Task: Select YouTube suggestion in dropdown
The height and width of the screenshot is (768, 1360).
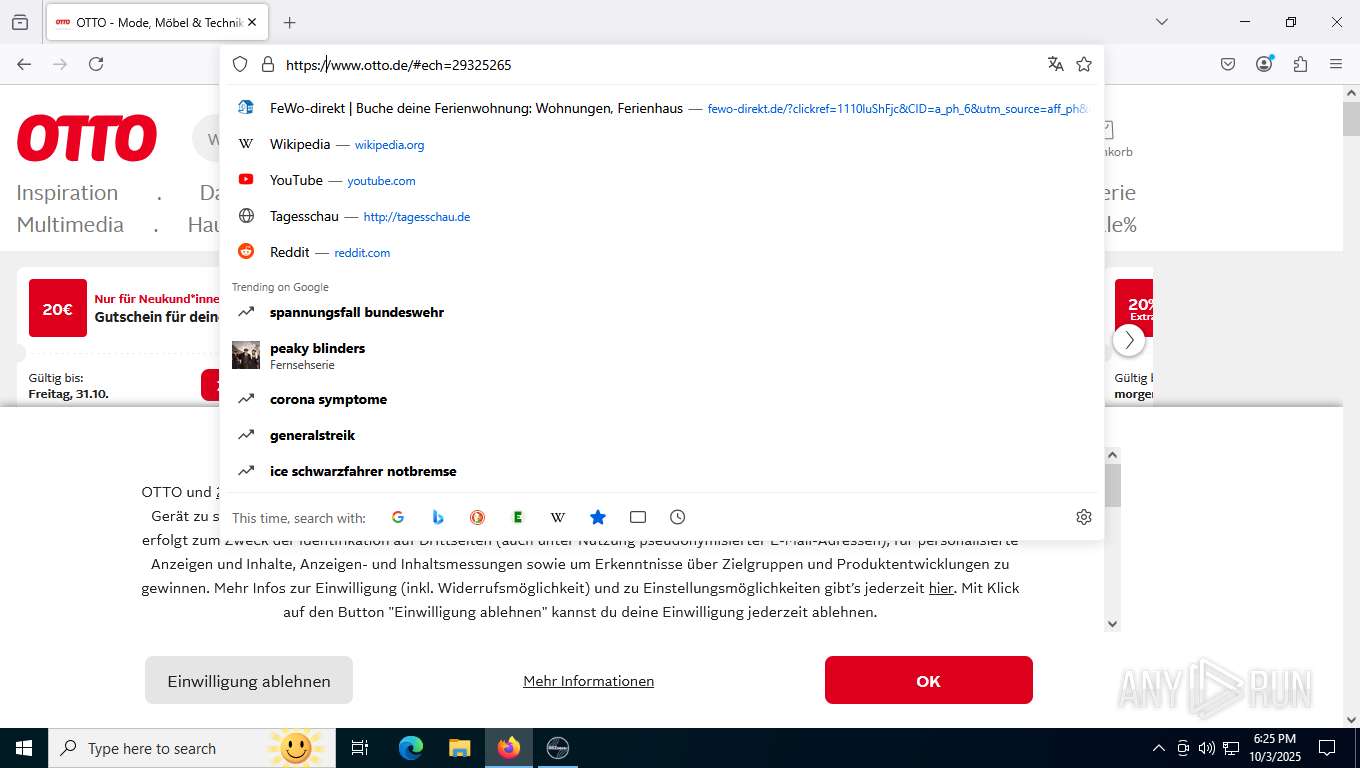Action: click(x=662, y=180)
